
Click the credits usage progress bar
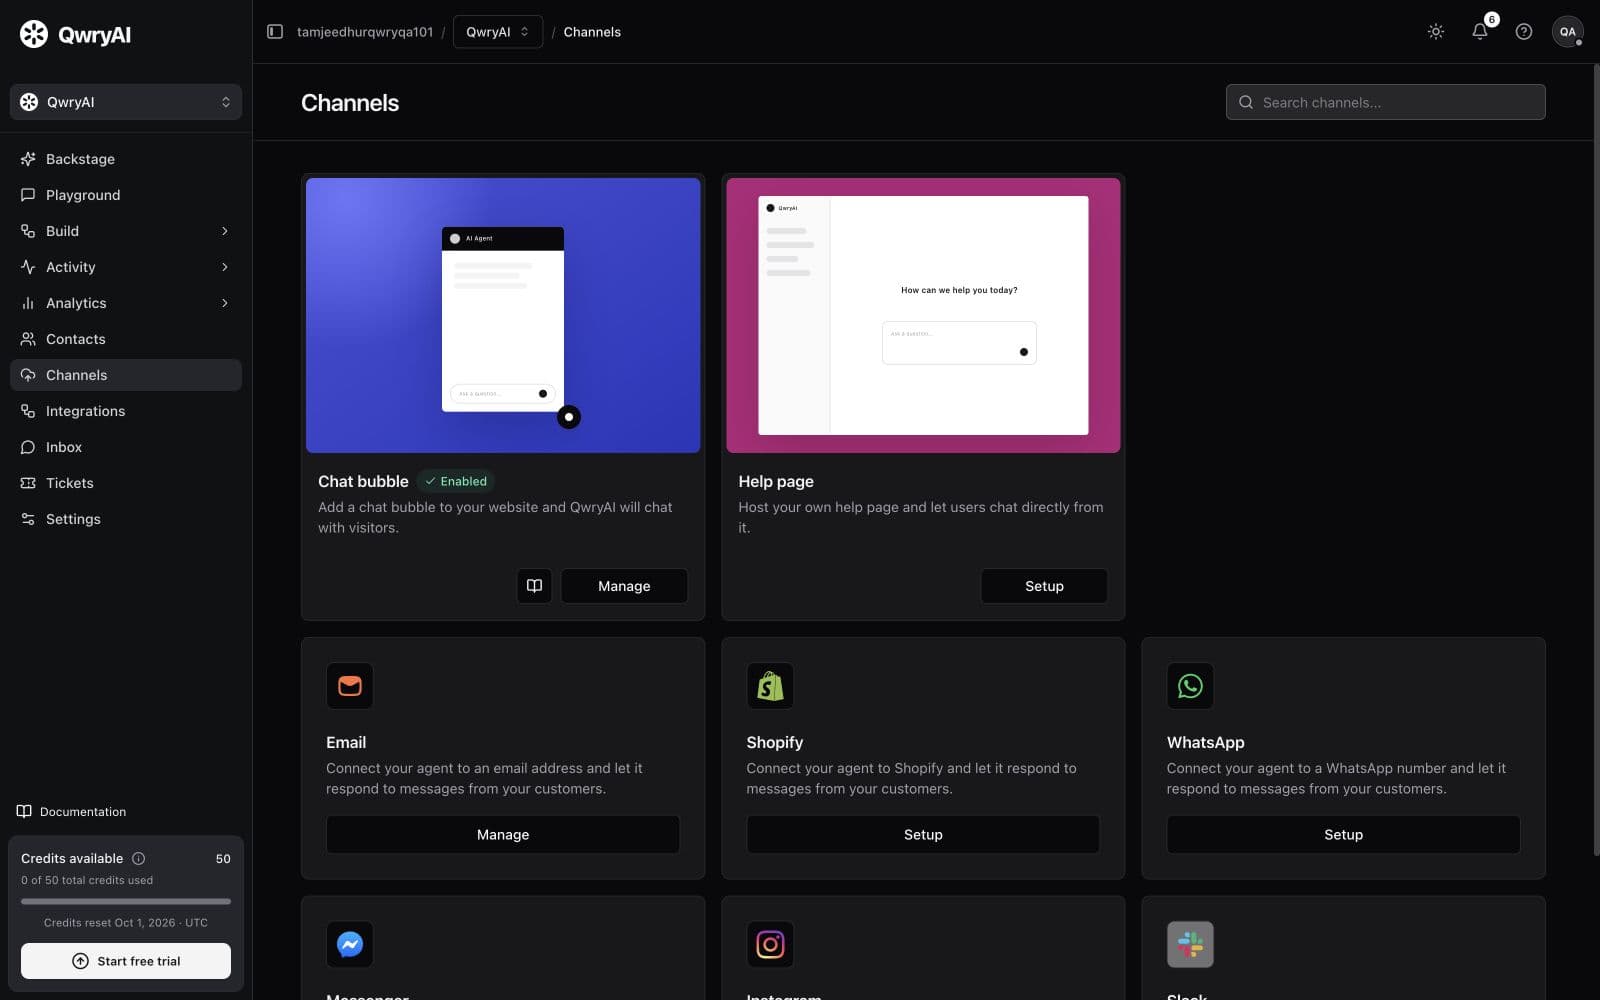coord(126,901)
